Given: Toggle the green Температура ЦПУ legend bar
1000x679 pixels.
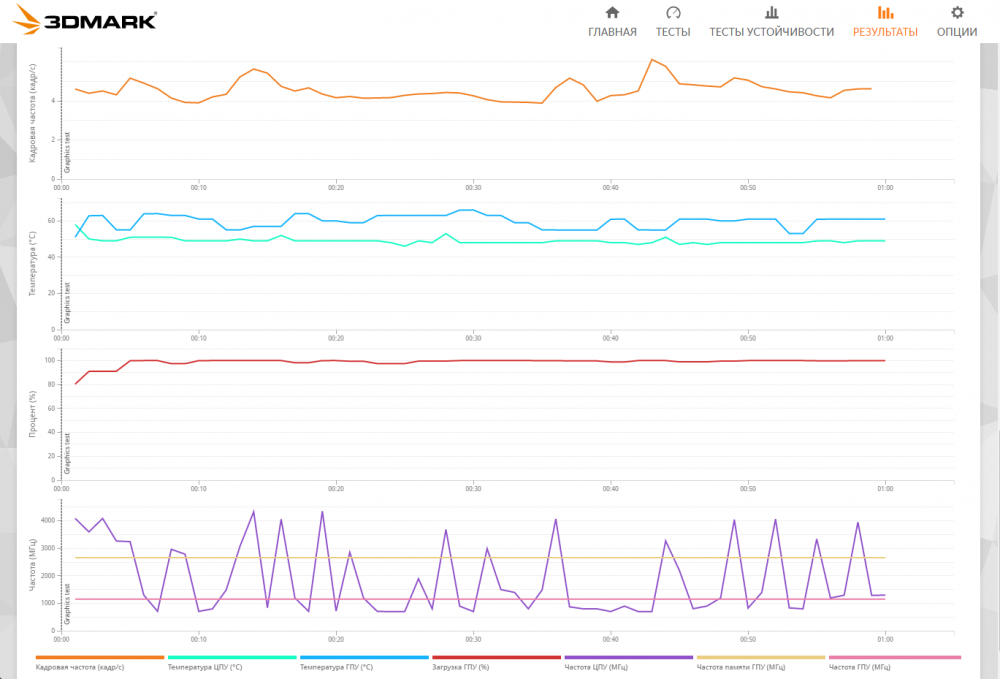Looking at the screenshot, I should (232, 657).
